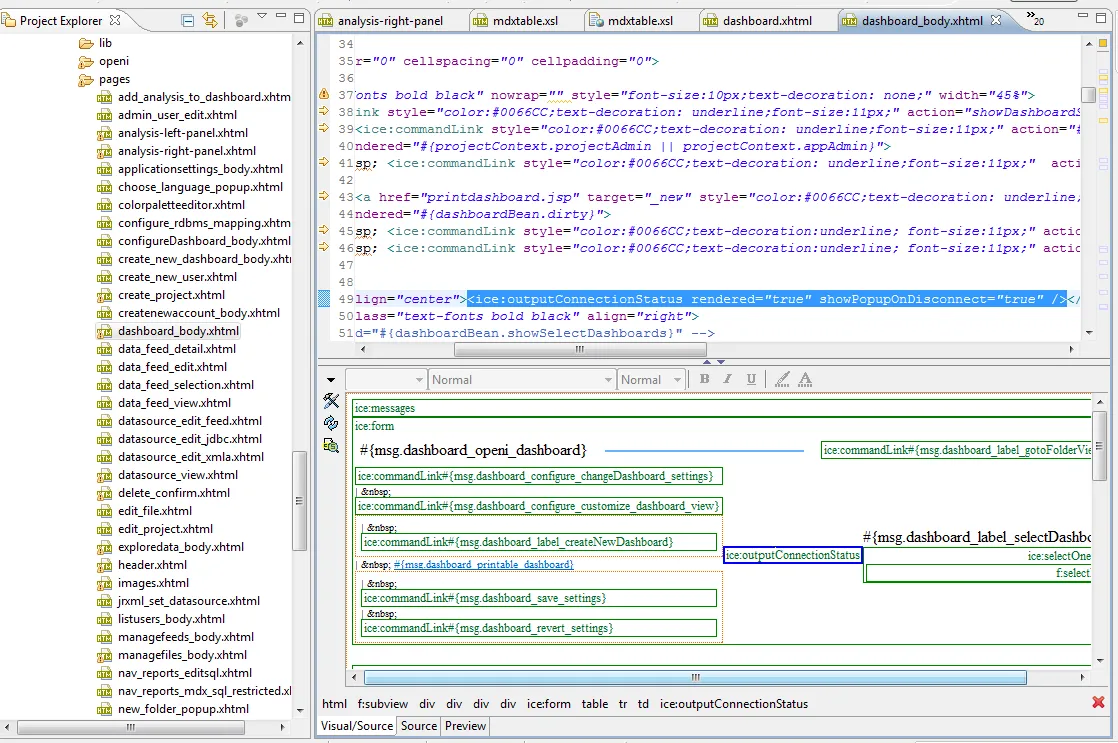Click the red X icon in tag path bar
Screen dimensions: 1118x743
pyautogui.click(x=1098, y=703)
